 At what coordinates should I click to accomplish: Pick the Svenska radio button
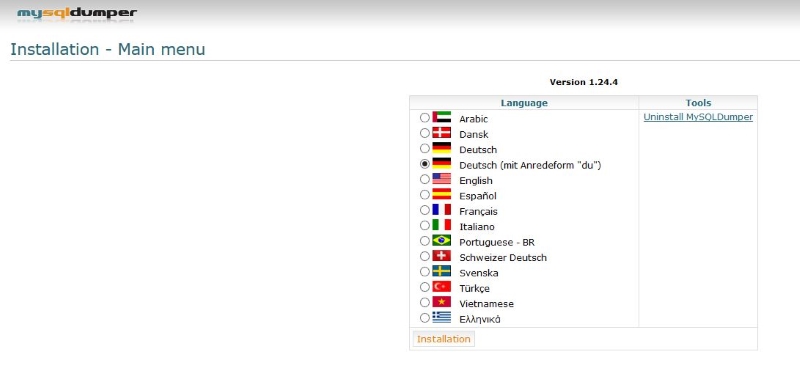click(x=424, y=271)
